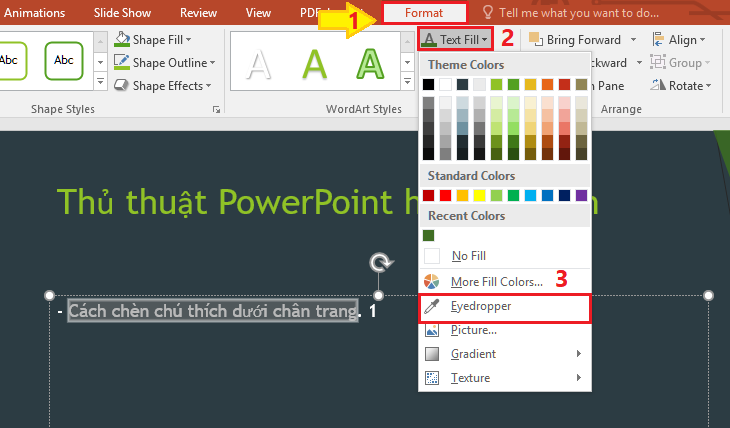730x428 pixels.
Task: Open the Animations tab
Action: [34, 13]
